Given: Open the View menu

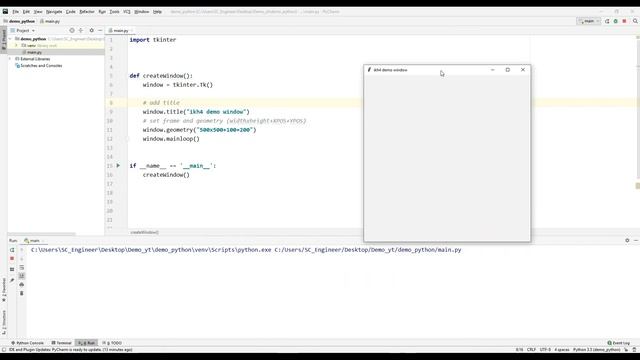Looking at the screenshot, I should point(38,12).
